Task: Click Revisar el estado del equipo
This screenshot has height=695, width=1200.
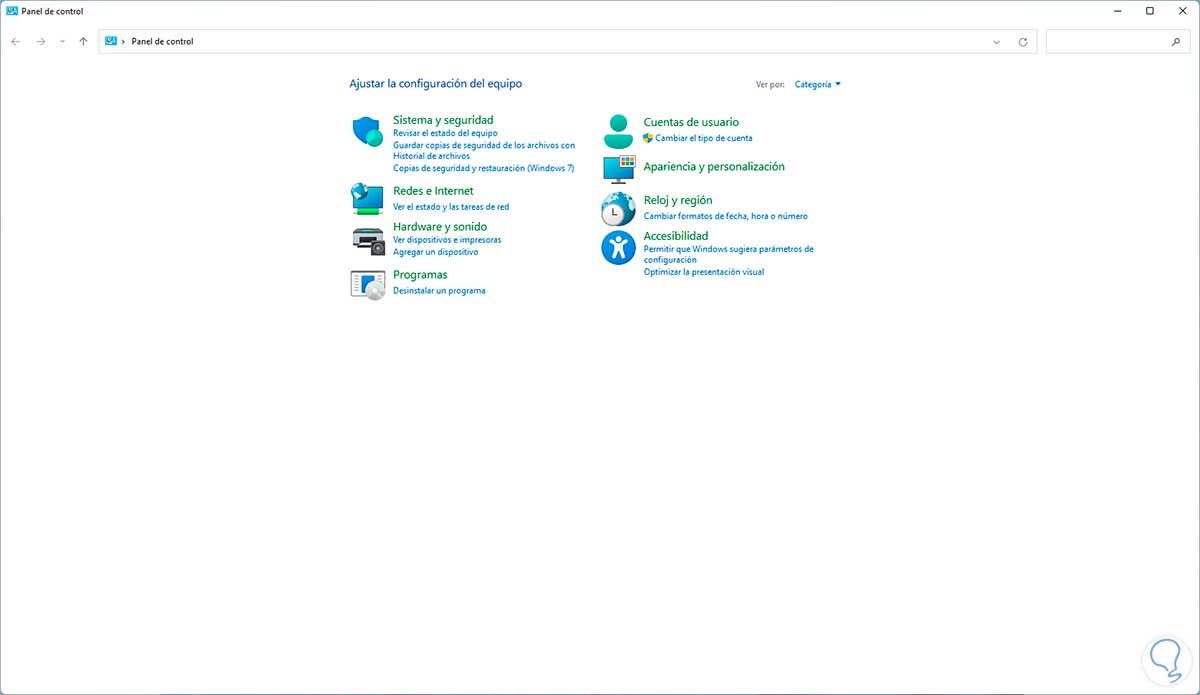Action: point(445,133)
